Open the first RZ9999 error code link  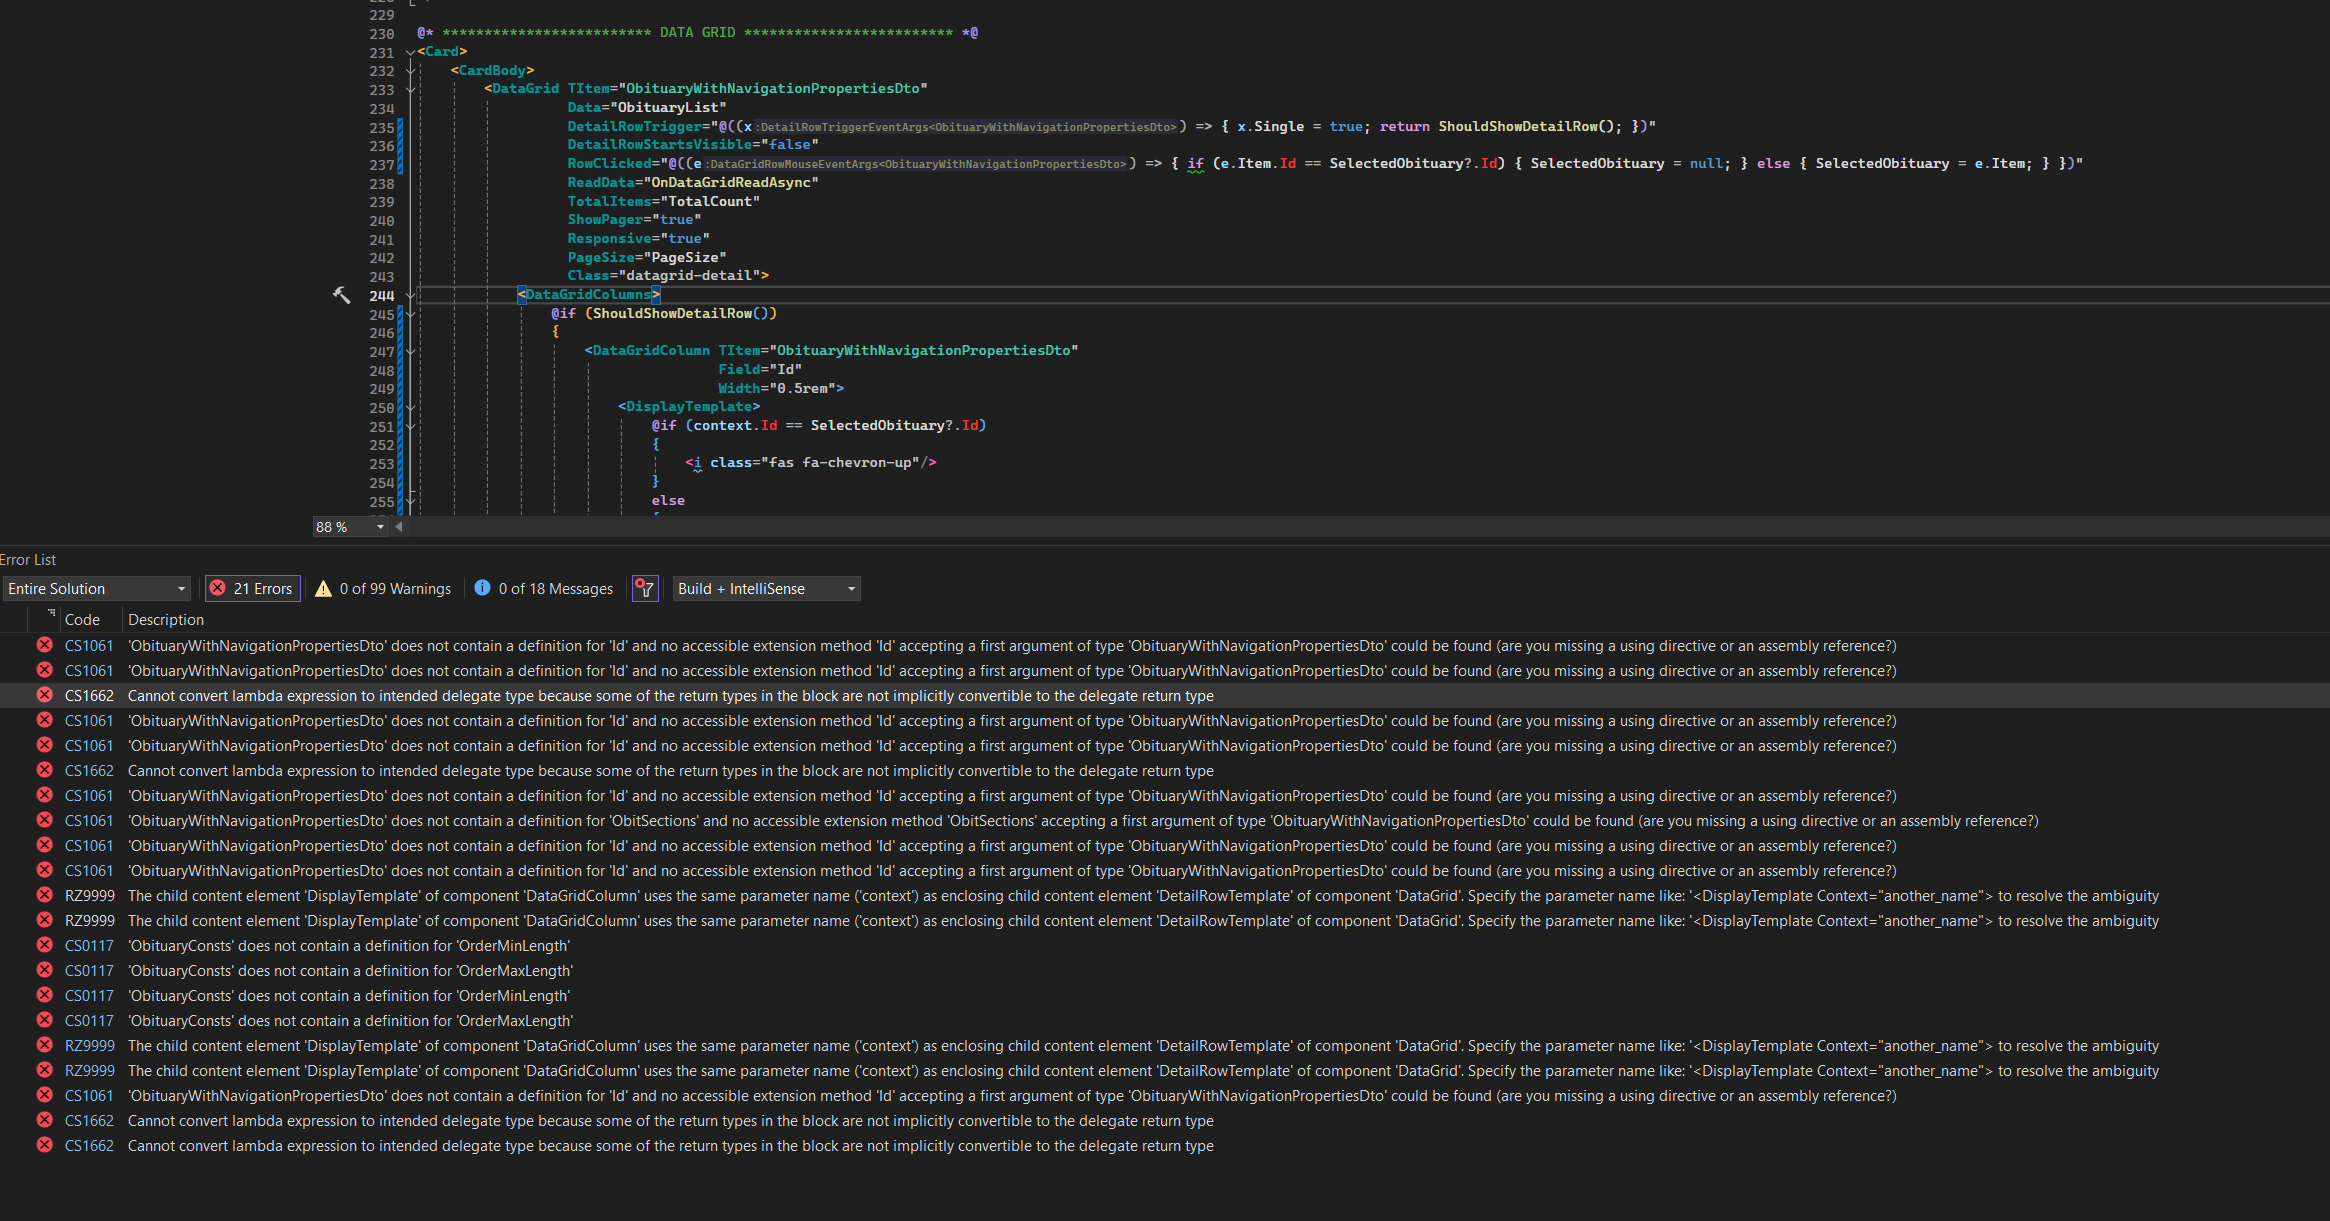[x=89, y=896]
